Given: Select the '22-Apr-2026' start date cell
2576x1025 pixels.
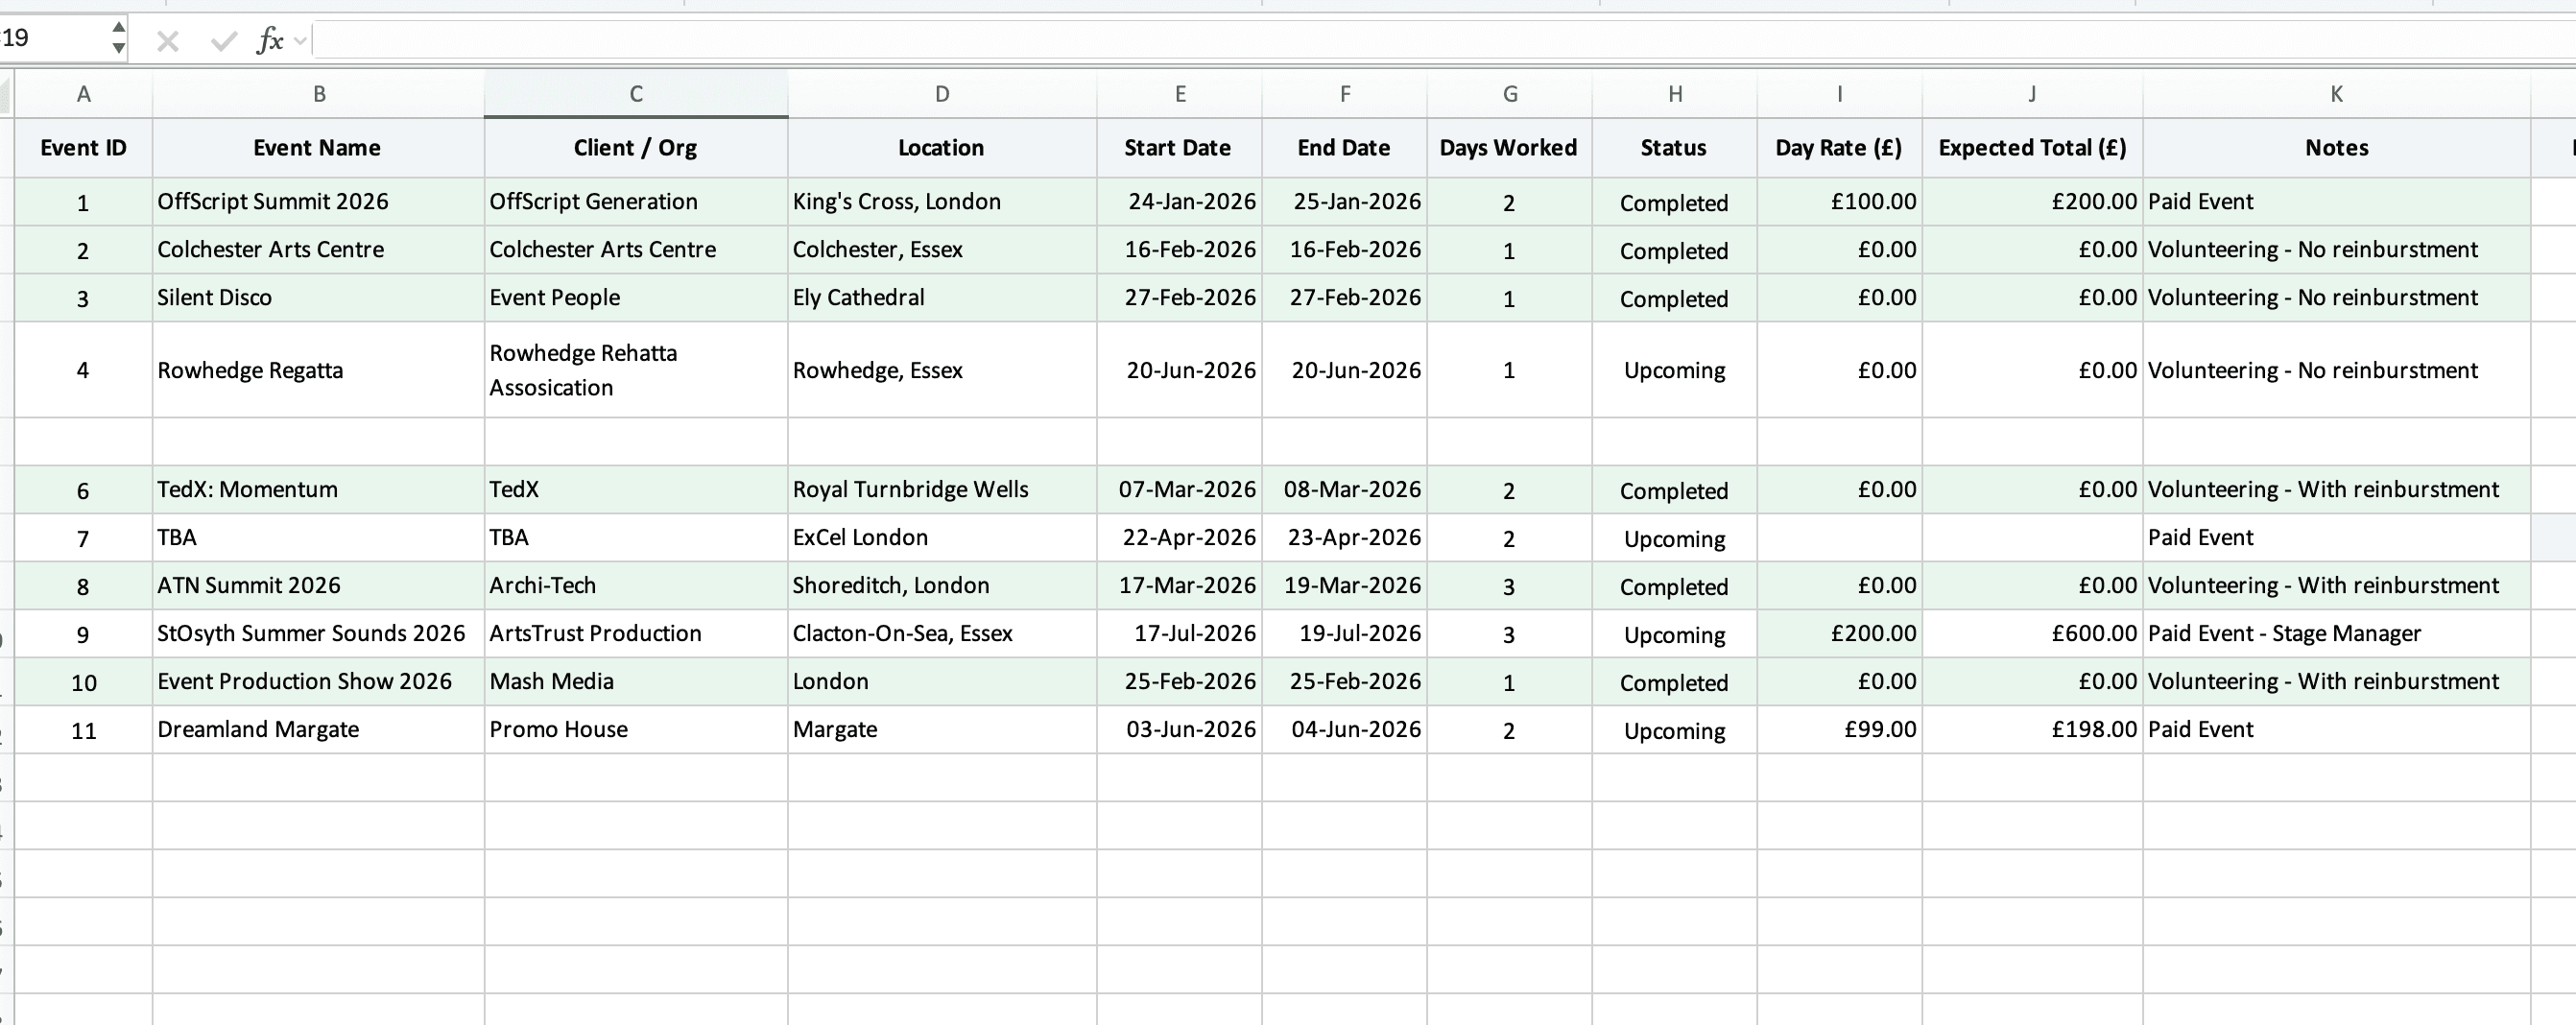Looking at the screenshot, I should coord(1180,538).
